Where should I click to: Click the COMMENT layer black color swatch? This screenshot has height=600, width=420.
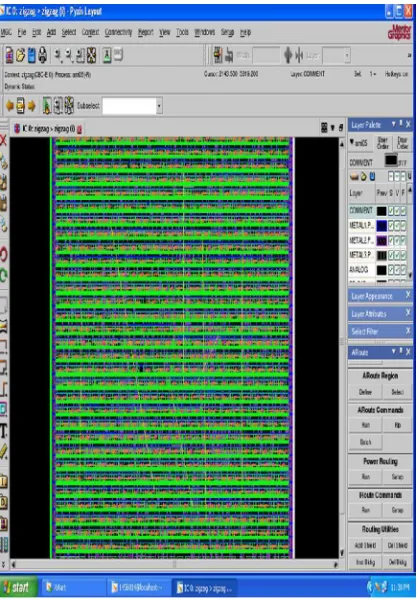click(x=381, y=211)
